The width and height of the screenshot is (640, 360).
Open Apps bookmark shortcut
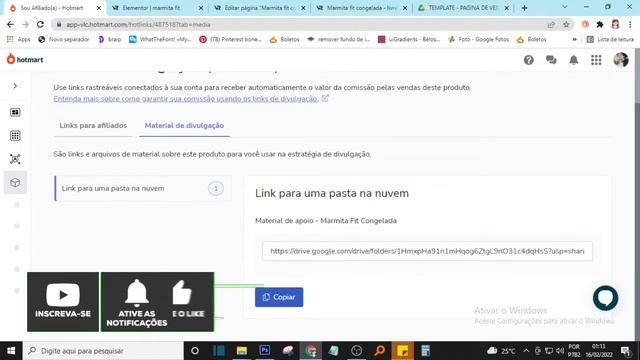pyautogui.click(x=19, y=40)
